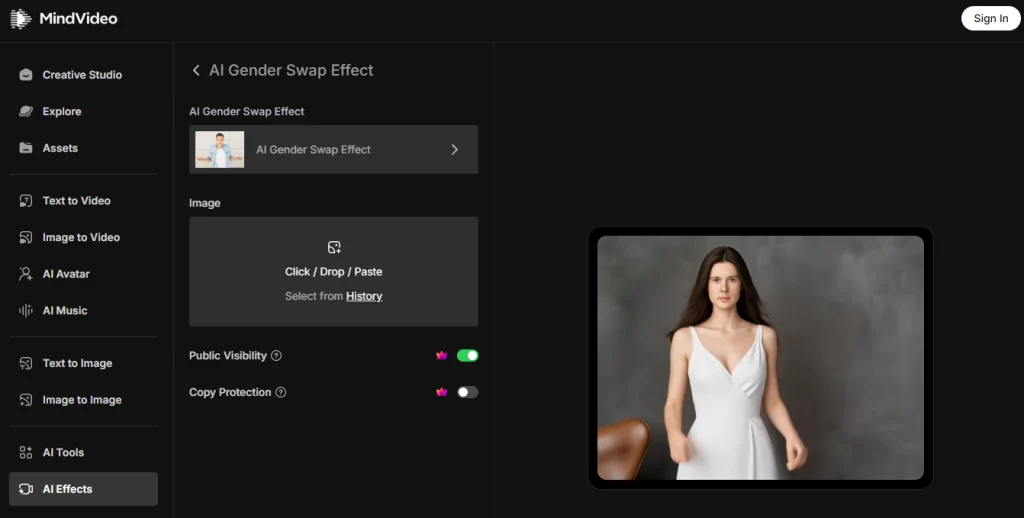Open Creative Studio from sidebar icon

[x=26, y=75]
